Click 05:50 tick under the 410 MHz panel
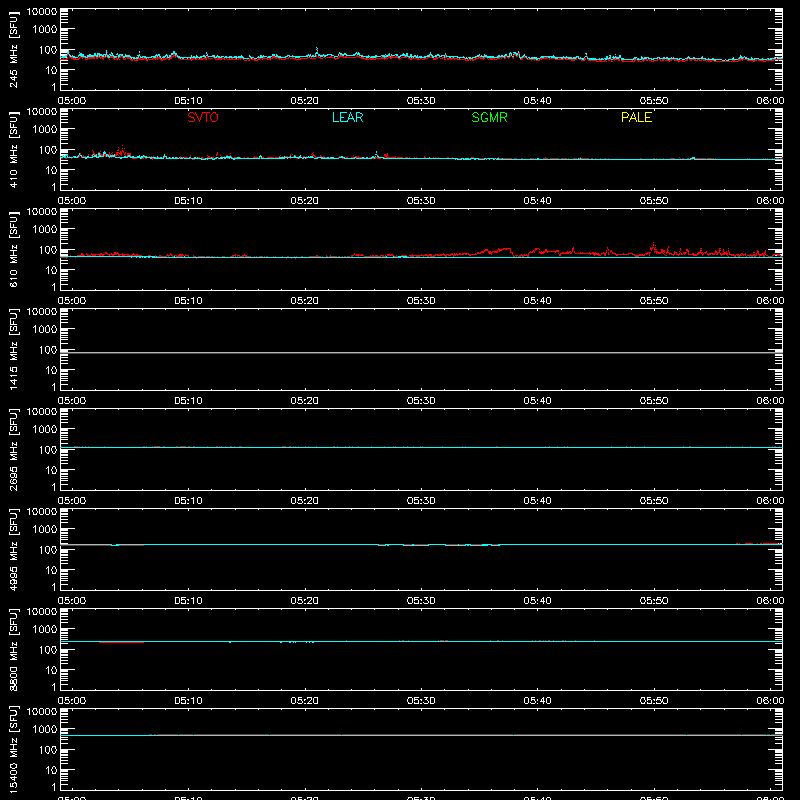The image size is (800, 800). click(654, 201)
